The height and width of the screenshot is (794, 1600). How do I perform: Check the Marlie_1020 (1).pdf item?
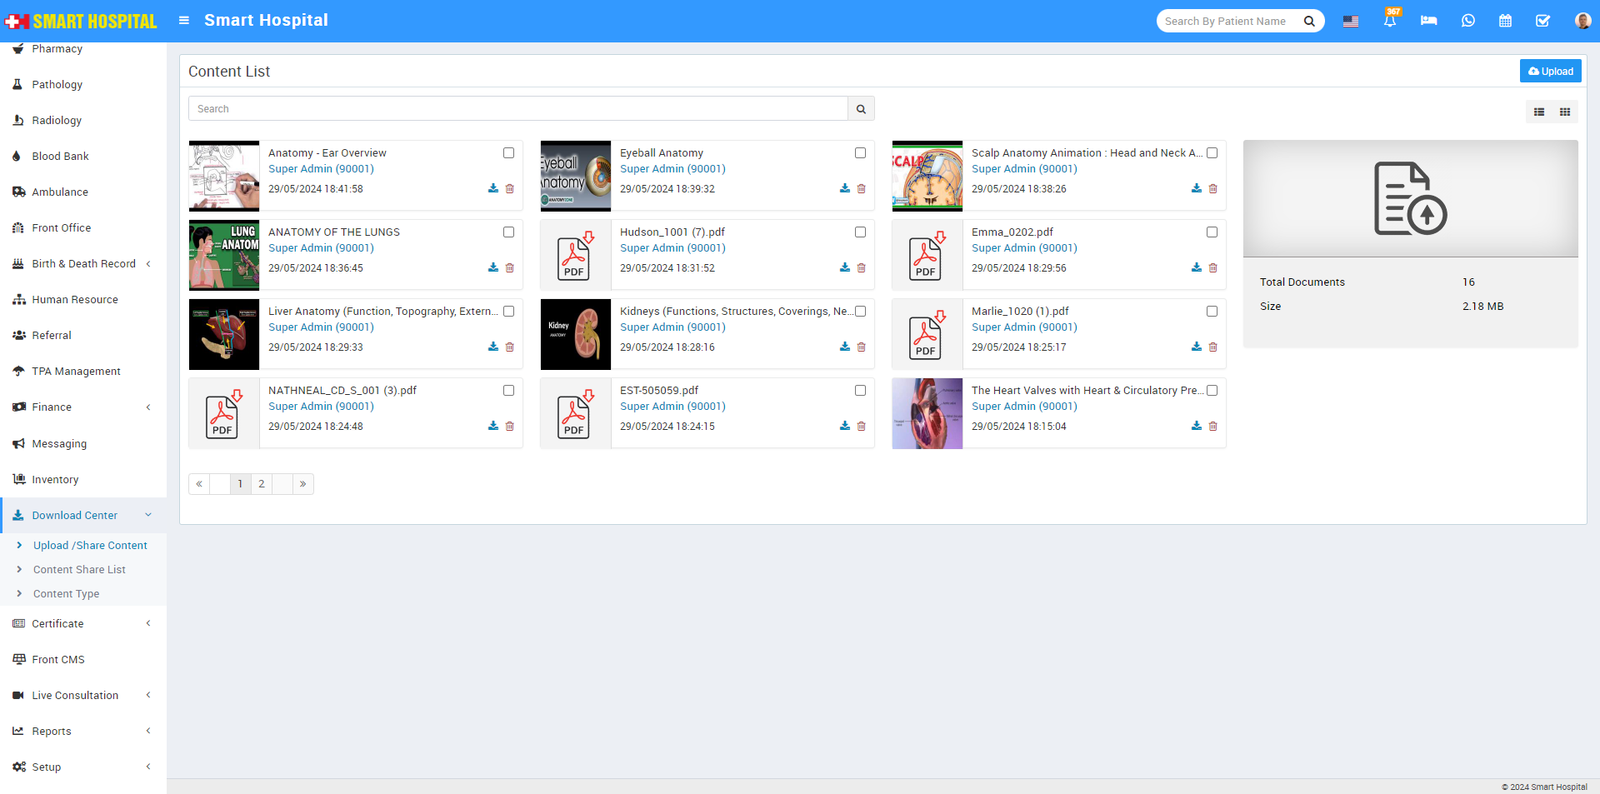(1212, 311)
